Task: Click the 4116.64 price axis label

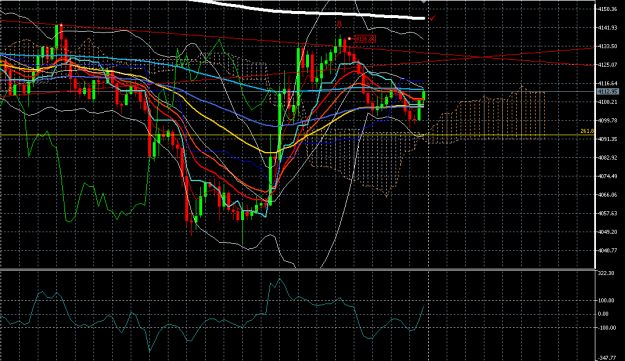Action: [607, 83]
